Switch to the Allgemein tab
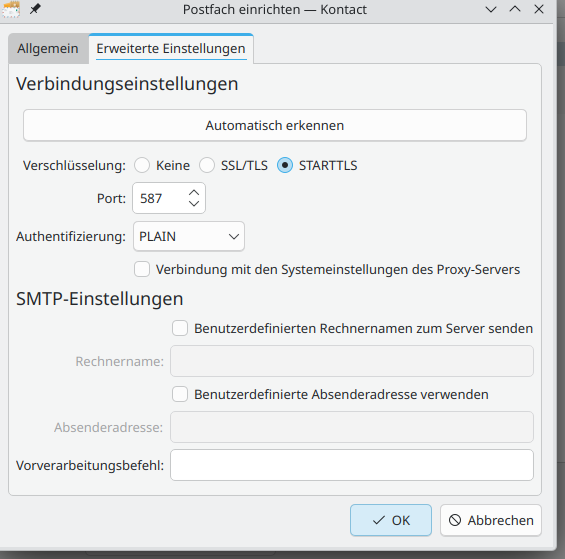This screenshot has width=565, height=559. pos(48,49)
